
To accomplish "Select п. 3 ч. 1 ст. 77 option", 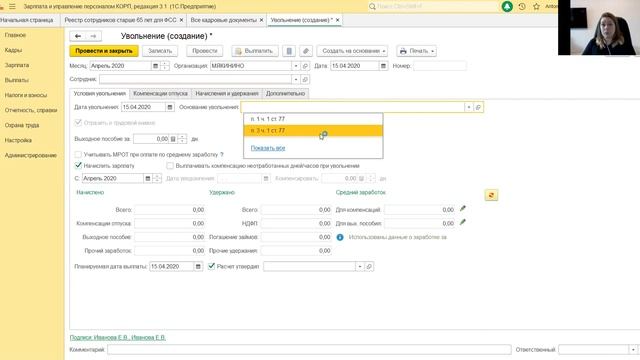I will (x=313, y=131).
